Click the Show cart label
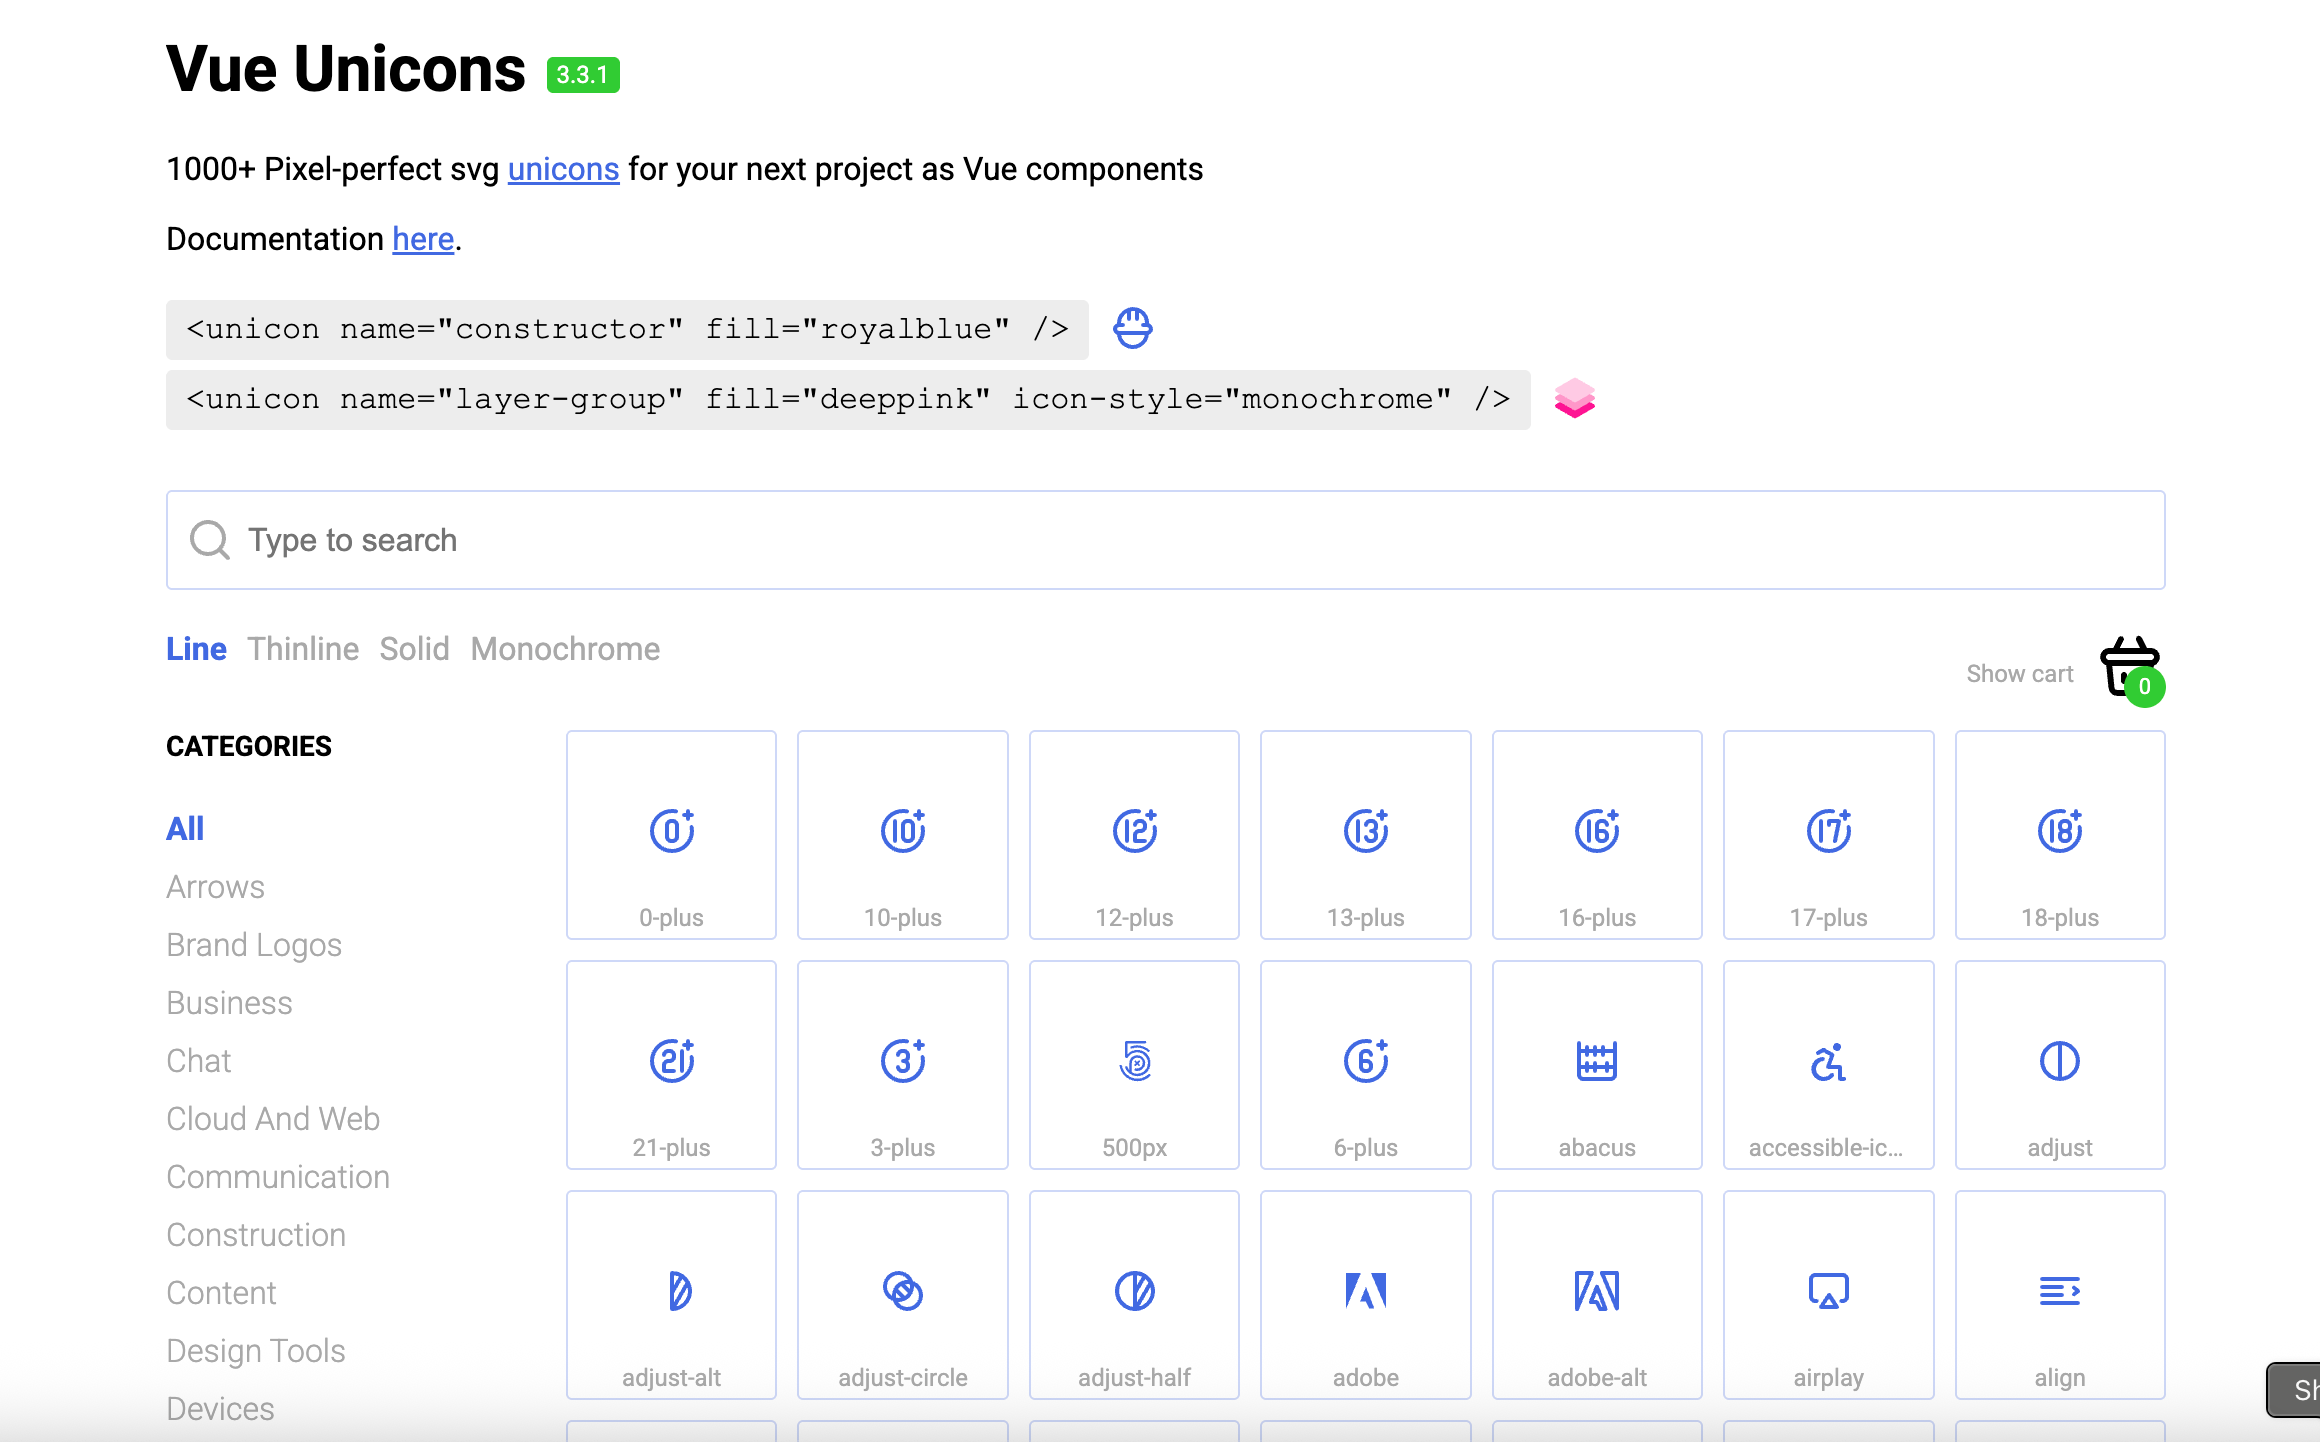 pyautogui.click(x=2020, y=674)
